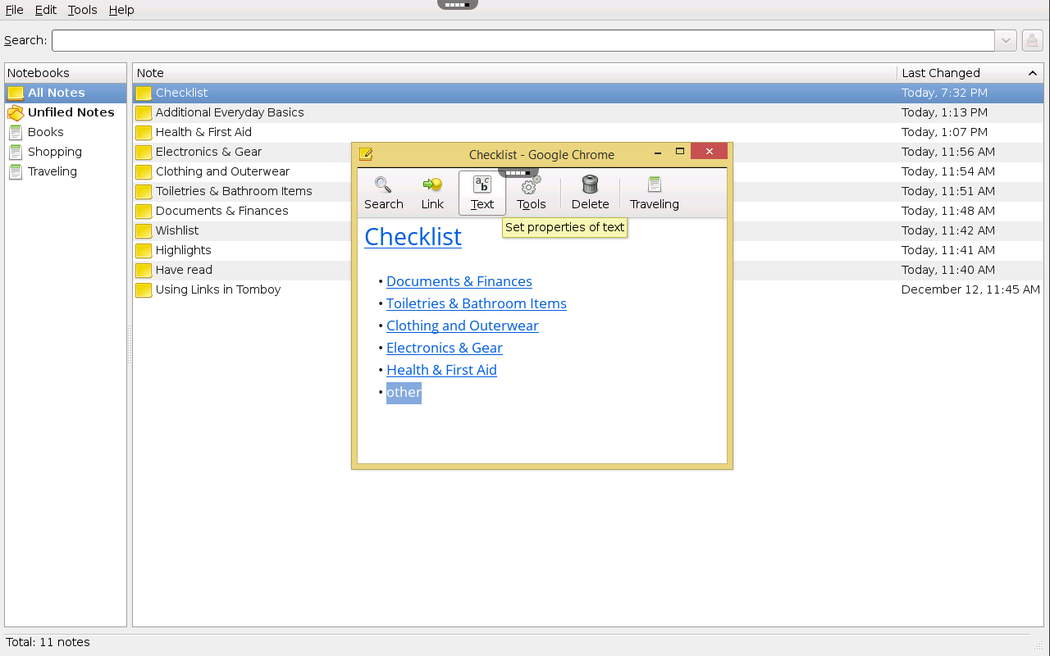Click the Search magnifier icon in note toolbar
The height and width of the screenshot is (656, 1050).
(x=383, y=186)
